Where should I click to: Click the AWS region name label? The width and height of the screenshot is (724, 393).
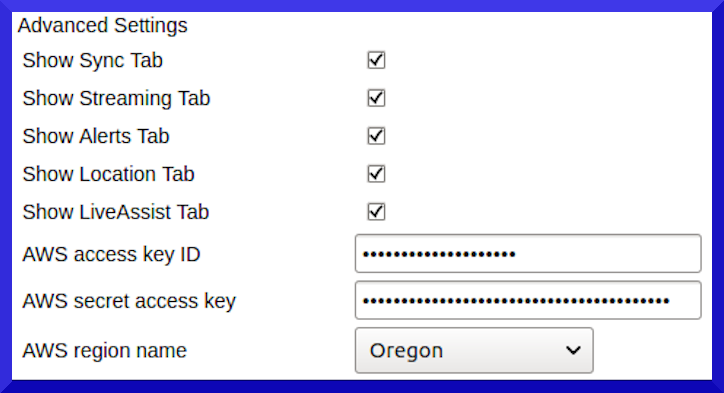click(x=105, y=351)
